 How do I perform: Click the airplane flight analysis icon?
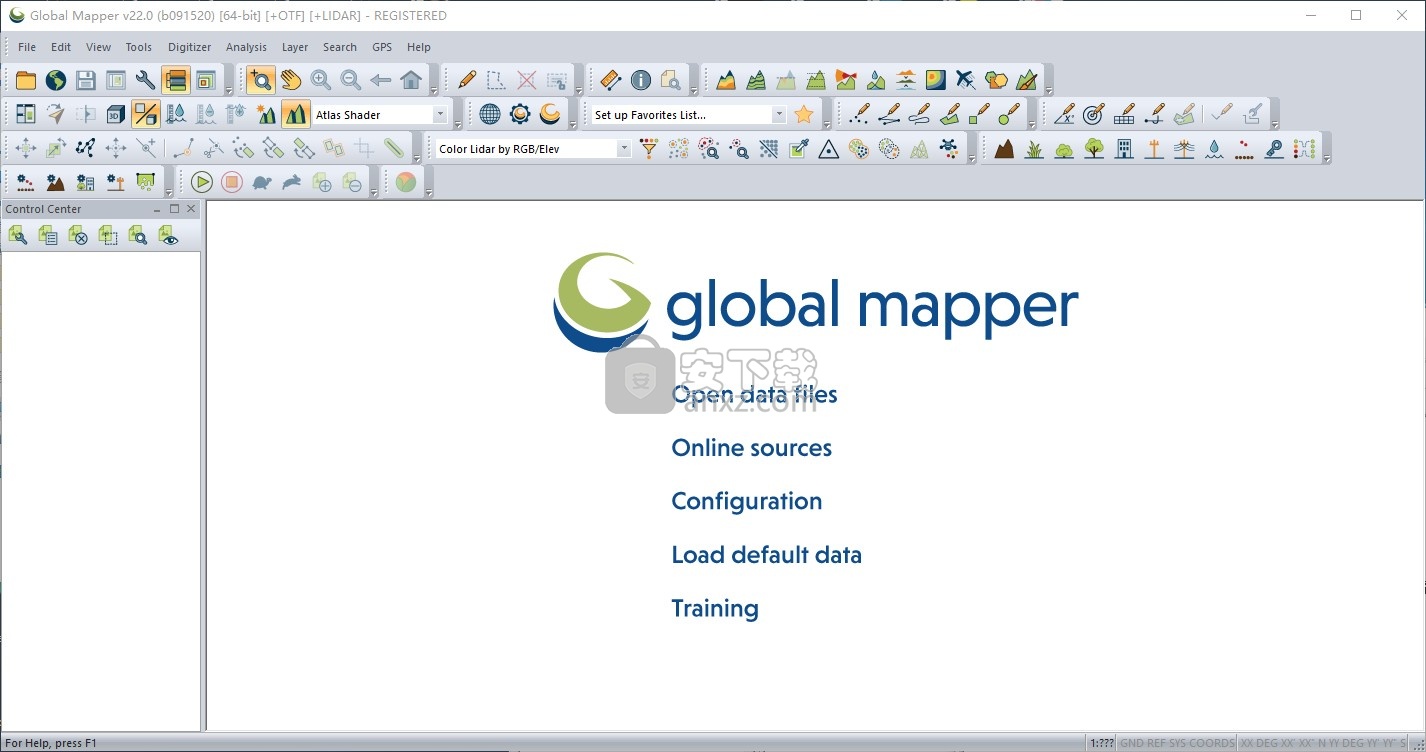(x=966, y=80)
